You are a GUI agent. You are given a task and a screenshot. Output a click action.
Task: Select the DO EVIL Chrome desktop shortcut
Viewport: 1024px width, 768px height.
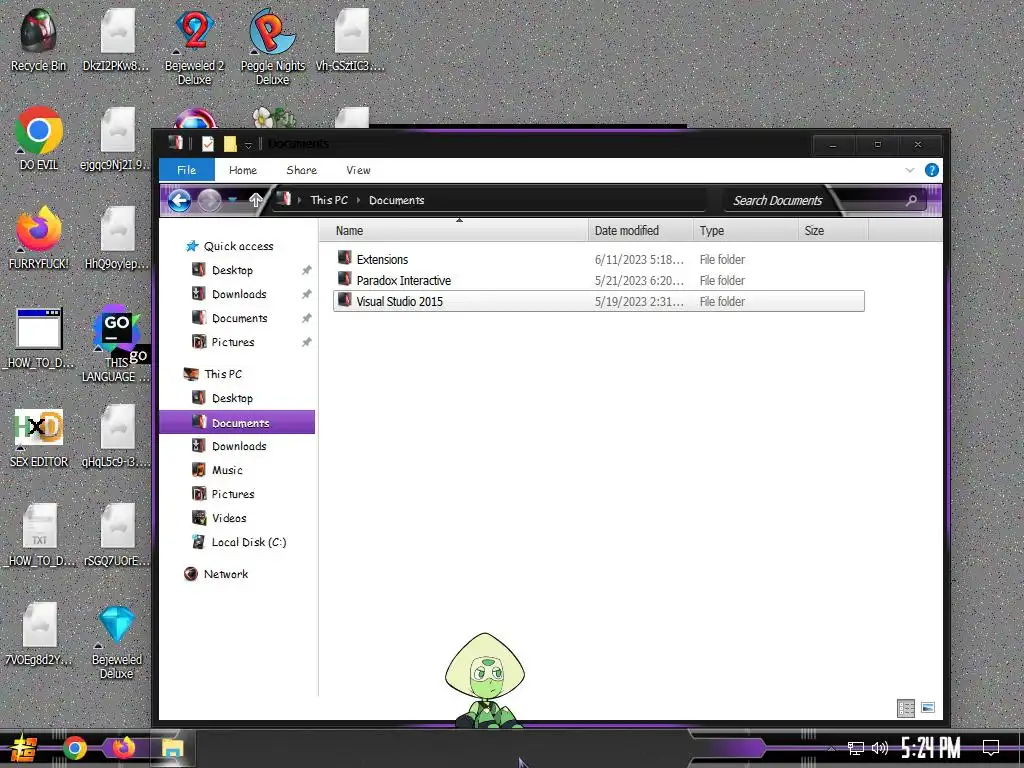pyautogui.click(x=39, y=138)
